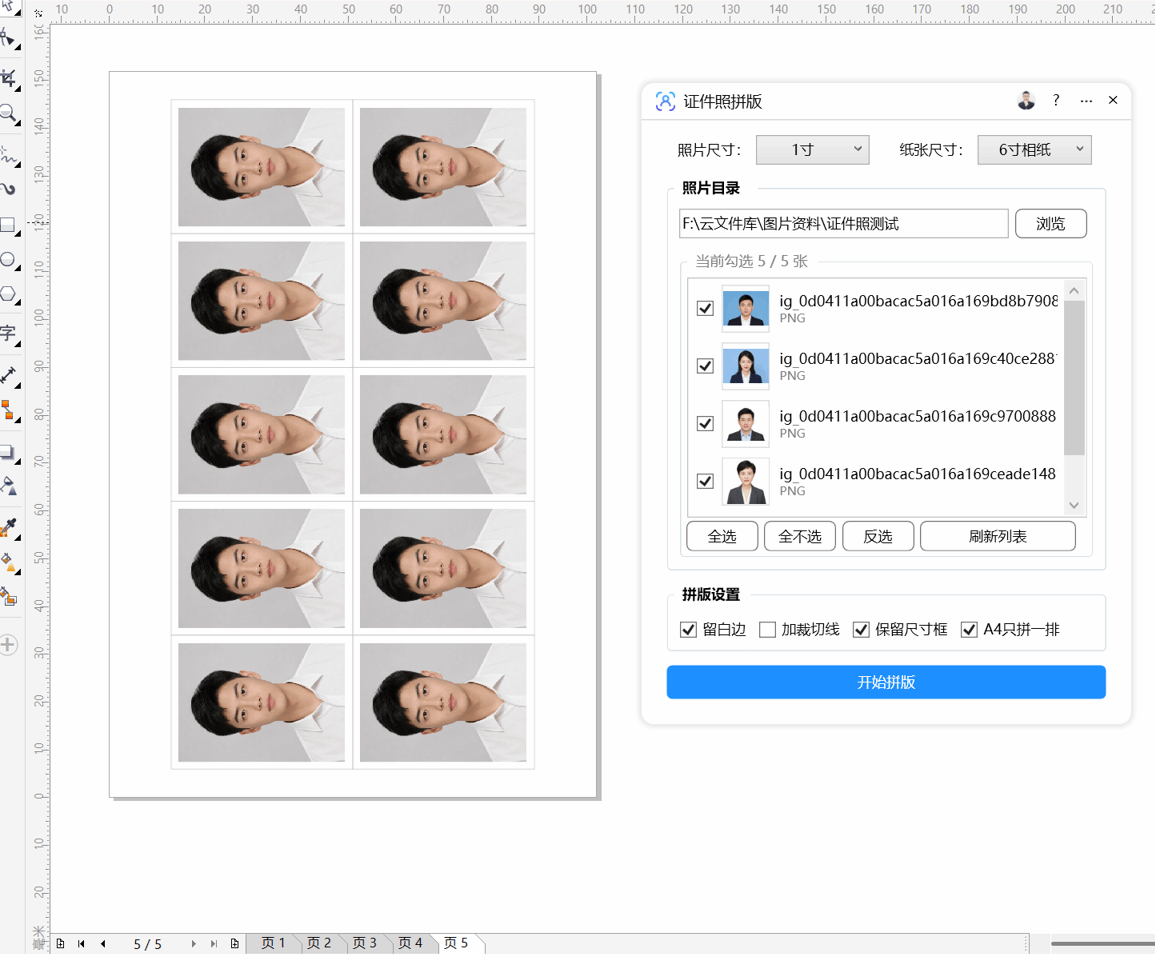Toggle the A4只拼一排 checkbox
This screenshot has width=1155, height=954.
969,629
